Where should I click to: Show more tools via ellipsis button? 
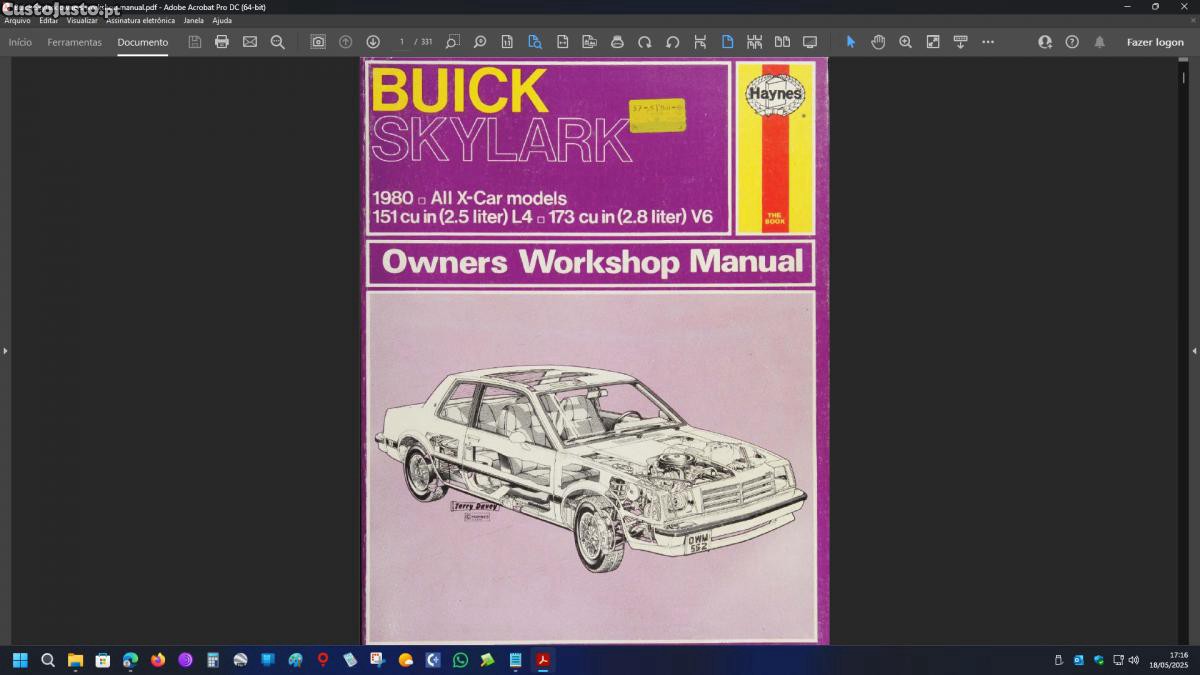988,42
